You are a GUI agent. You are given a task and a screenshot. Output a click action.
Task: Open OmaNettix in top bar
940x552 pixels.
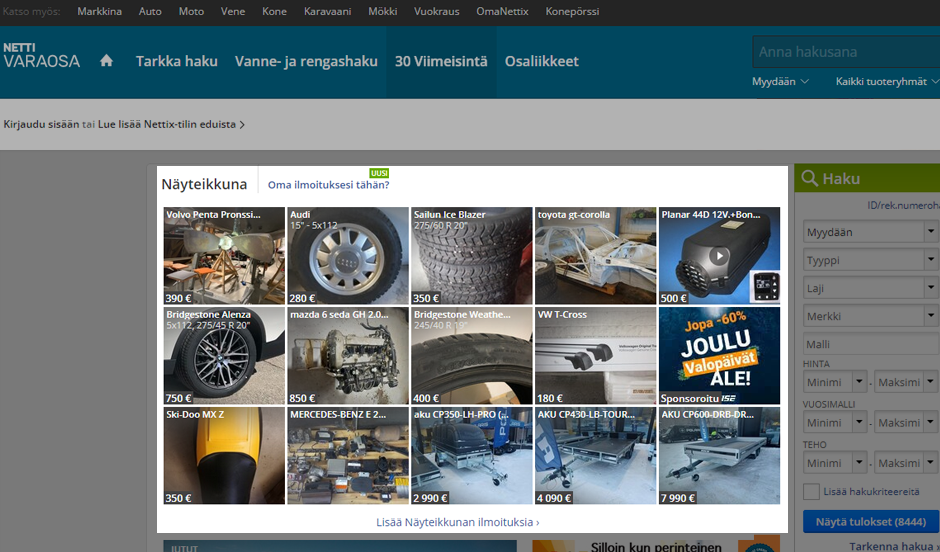(x=502, y=11)
